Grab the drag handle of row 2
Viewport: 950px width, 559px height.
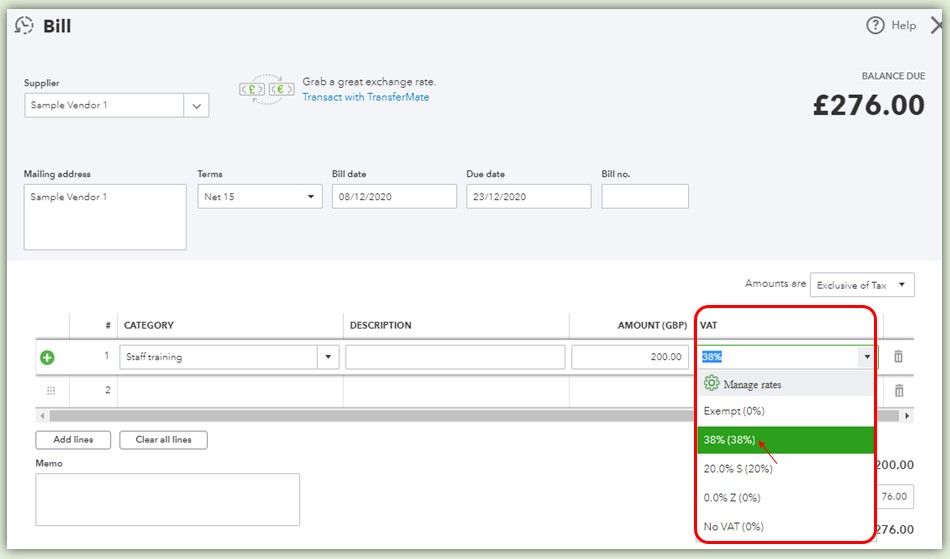(x=51, y=391)
